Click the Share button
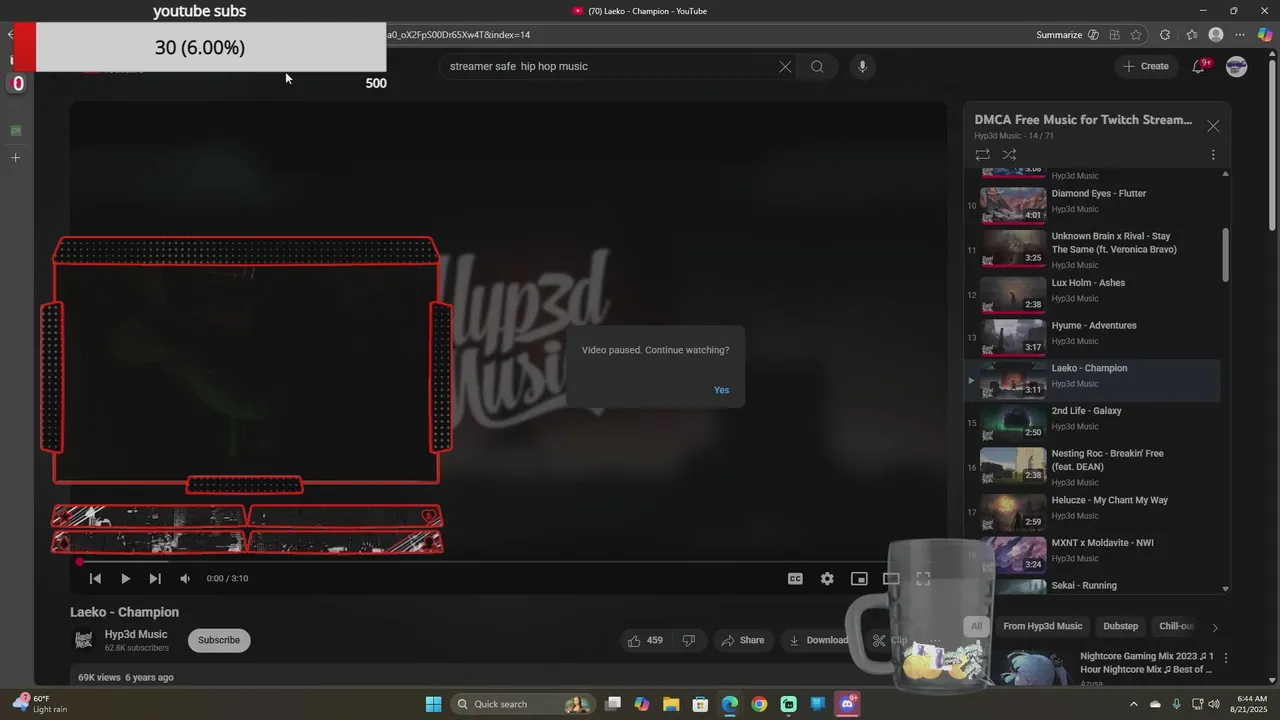This screenshot has width=1280, height=720. 743,640
